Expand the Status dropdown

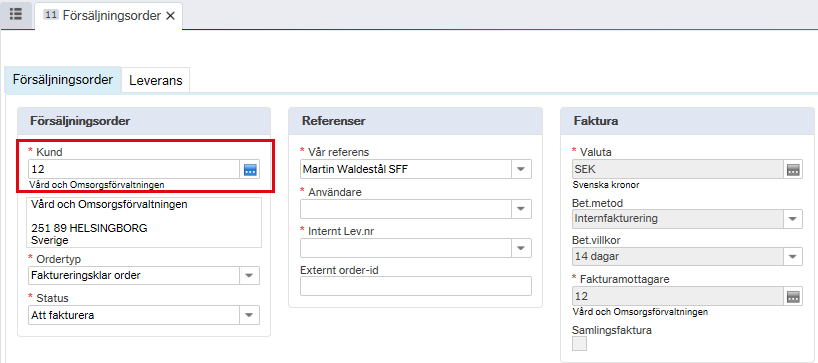[x=249, y=314]
